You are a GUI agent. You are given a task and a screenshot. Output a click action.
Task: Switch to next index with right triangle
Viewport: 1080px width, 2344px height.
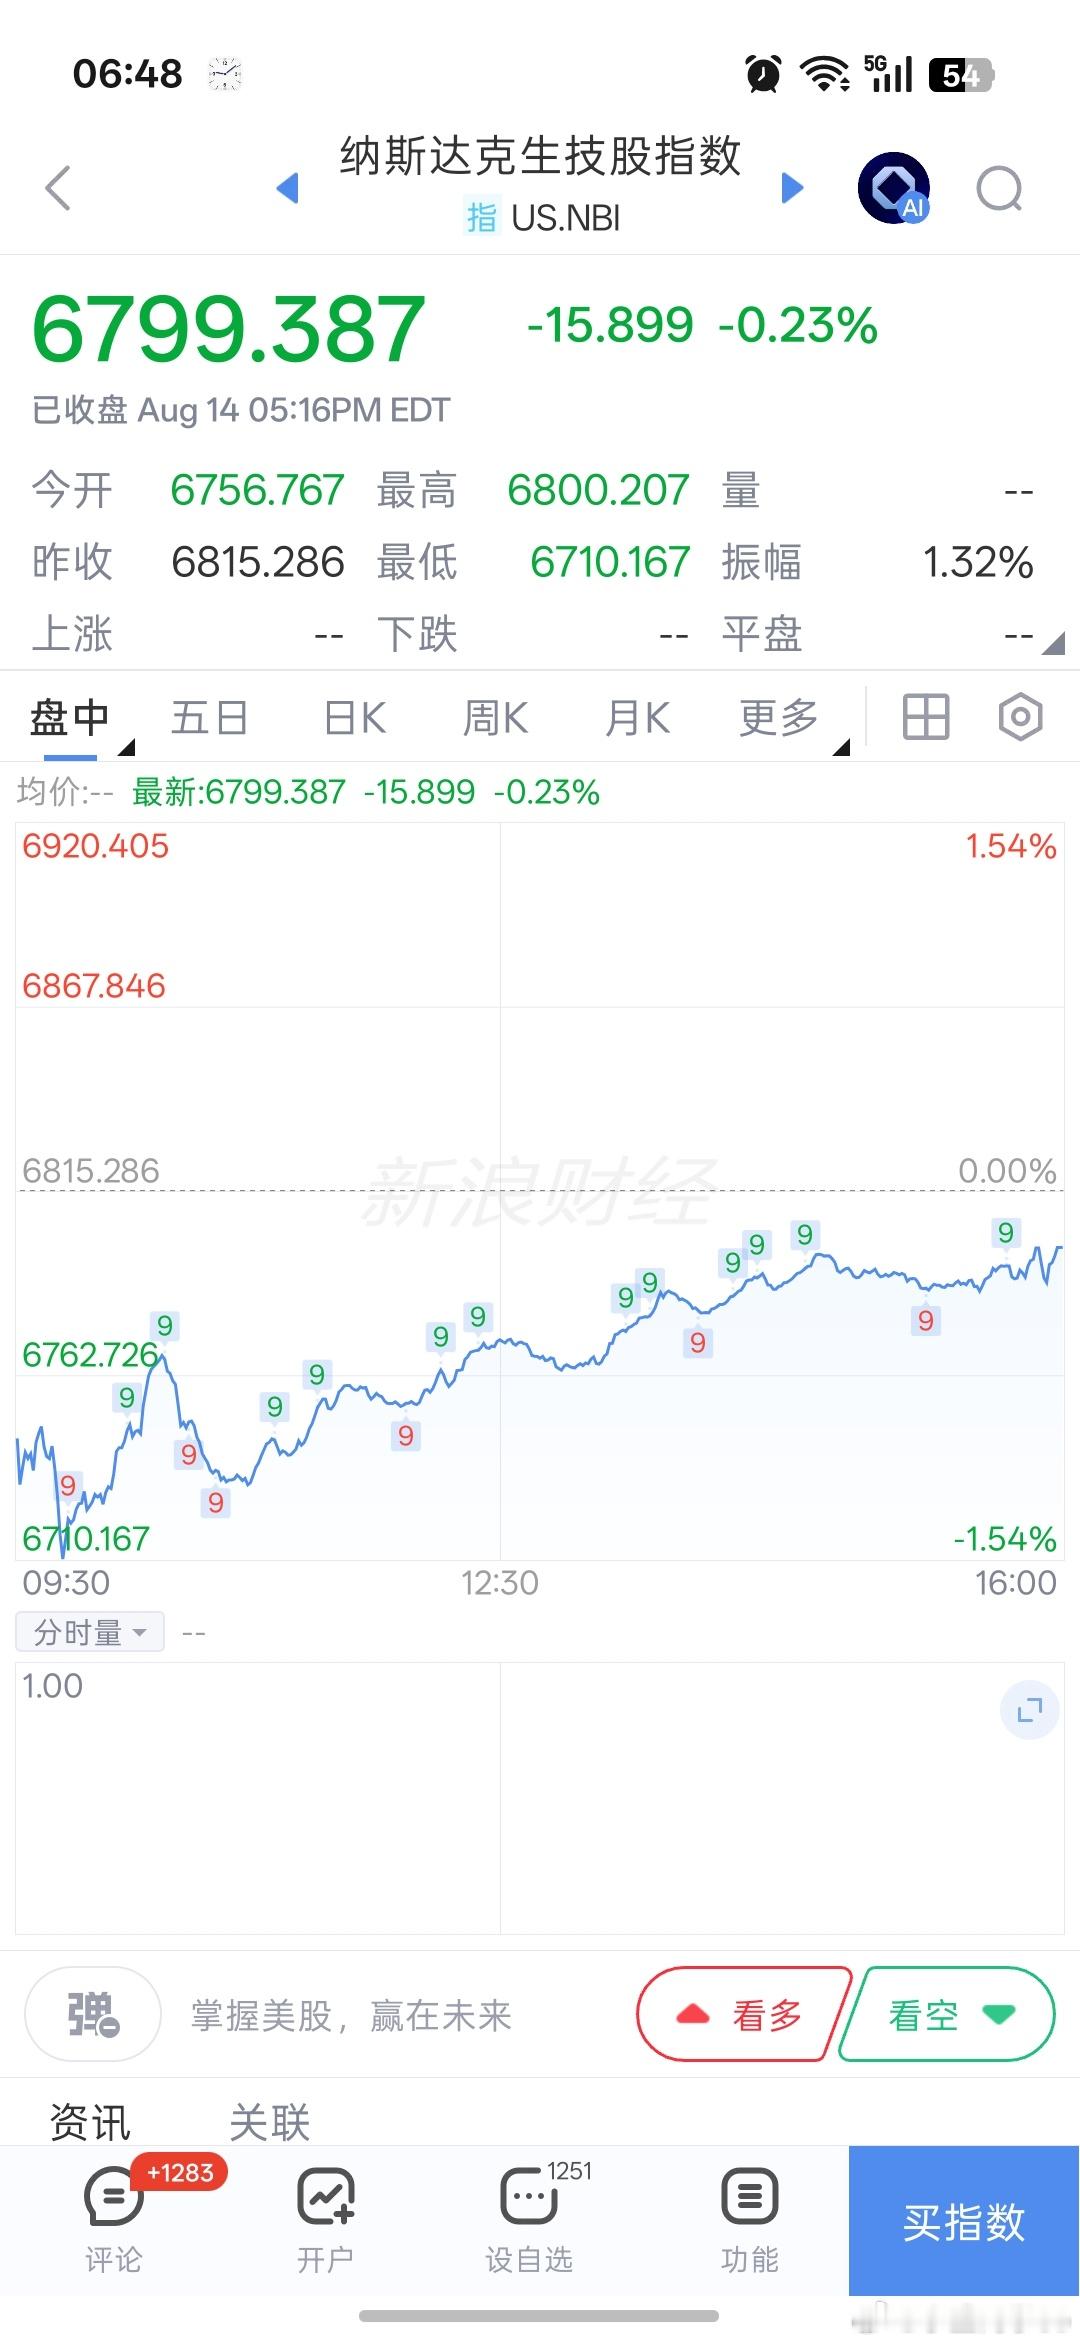(792, 187)
